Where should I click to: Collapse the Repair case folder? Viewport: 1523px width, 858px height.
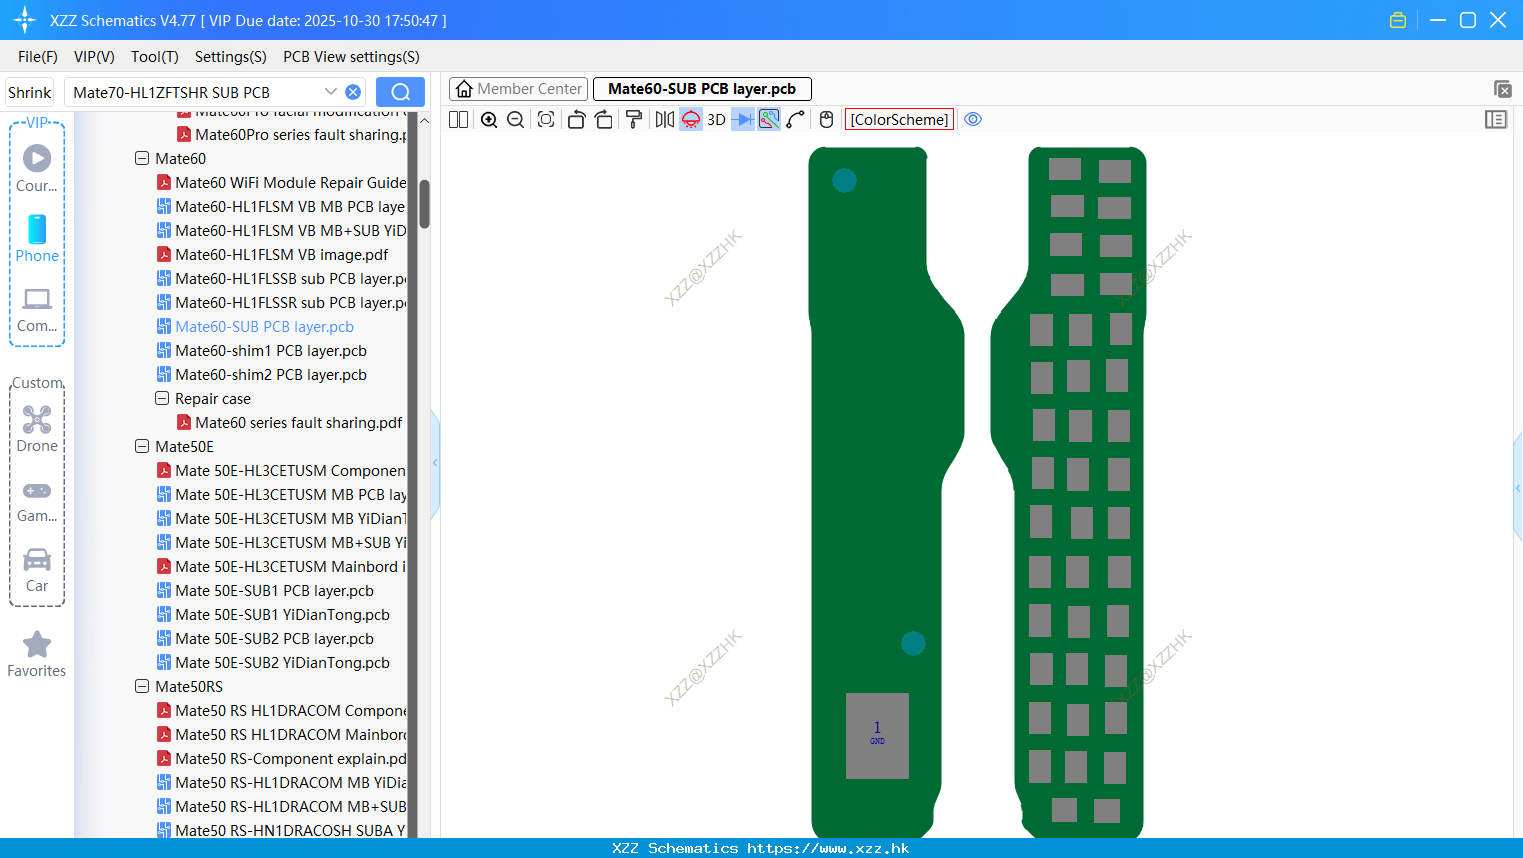pos(162,399)
